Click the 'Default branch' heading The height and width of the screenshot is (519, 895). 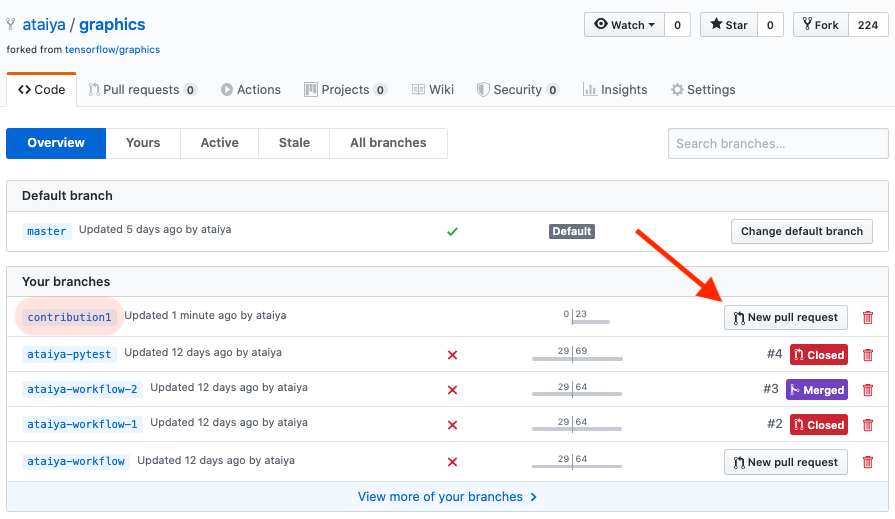coord(67,196)
